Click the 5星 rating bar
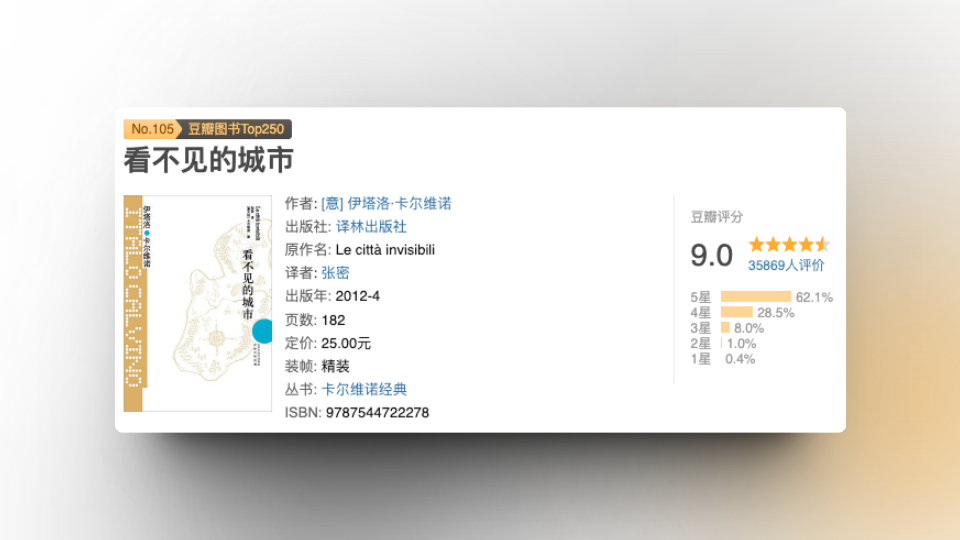The height and width of the screenshot is (540, 960). [755, 297]
